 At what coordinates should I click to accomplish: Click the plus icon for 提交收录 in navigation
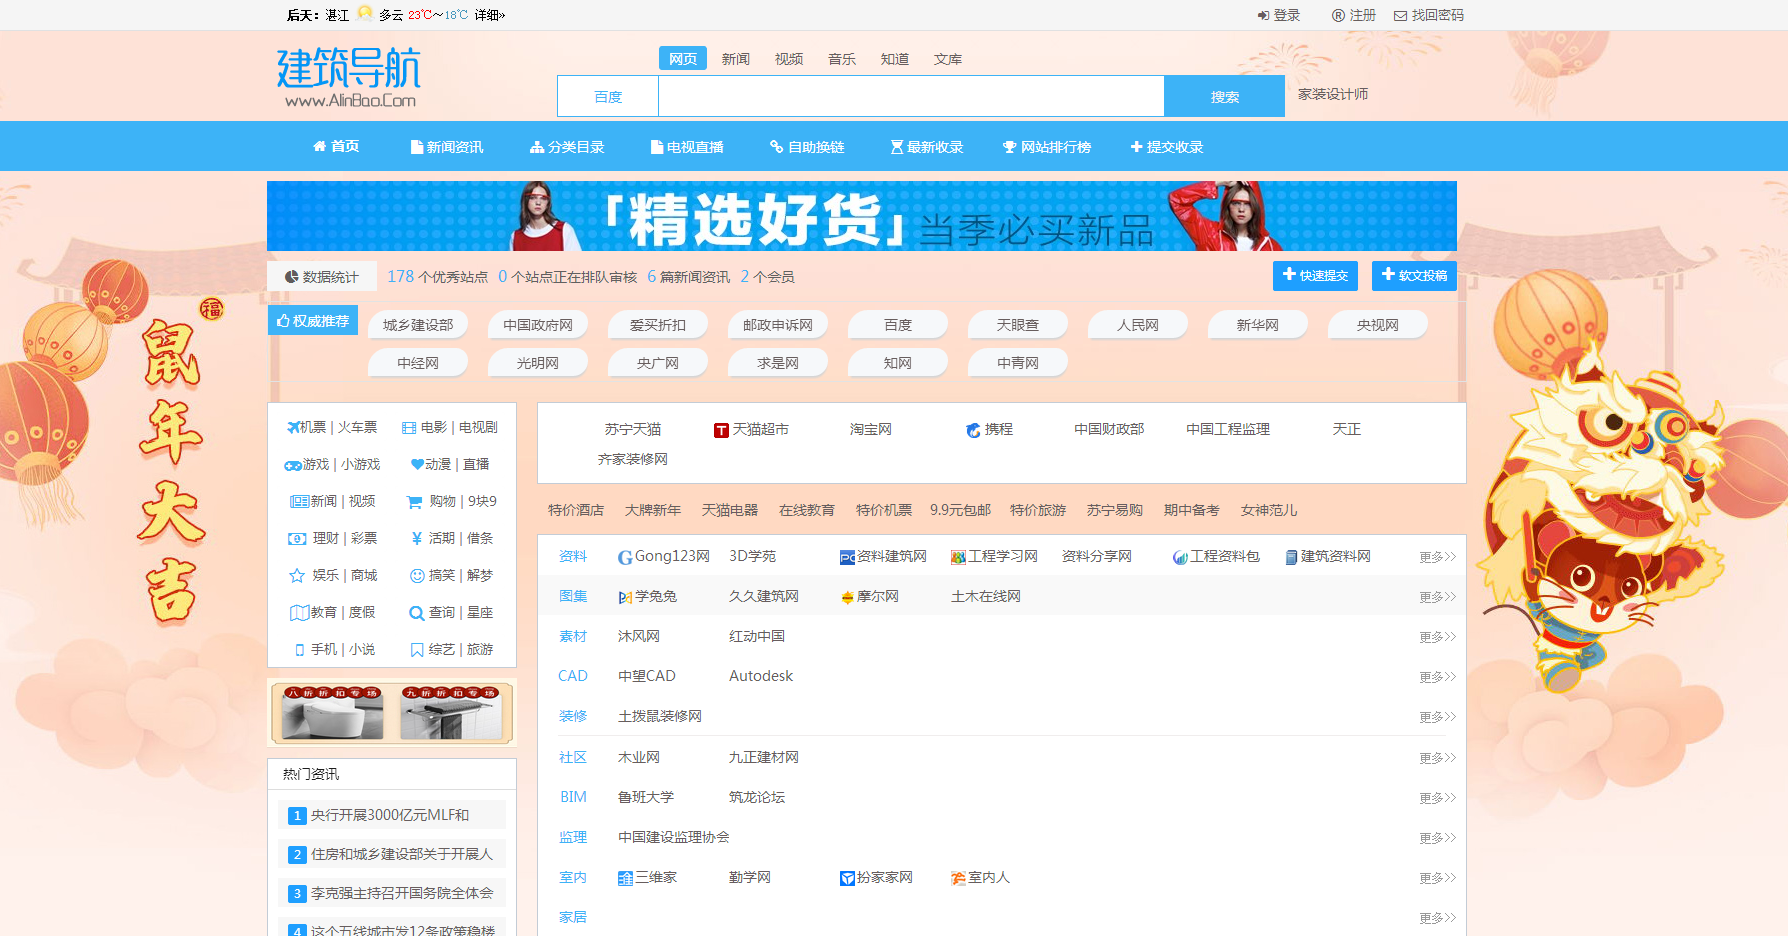(1137, 147)
